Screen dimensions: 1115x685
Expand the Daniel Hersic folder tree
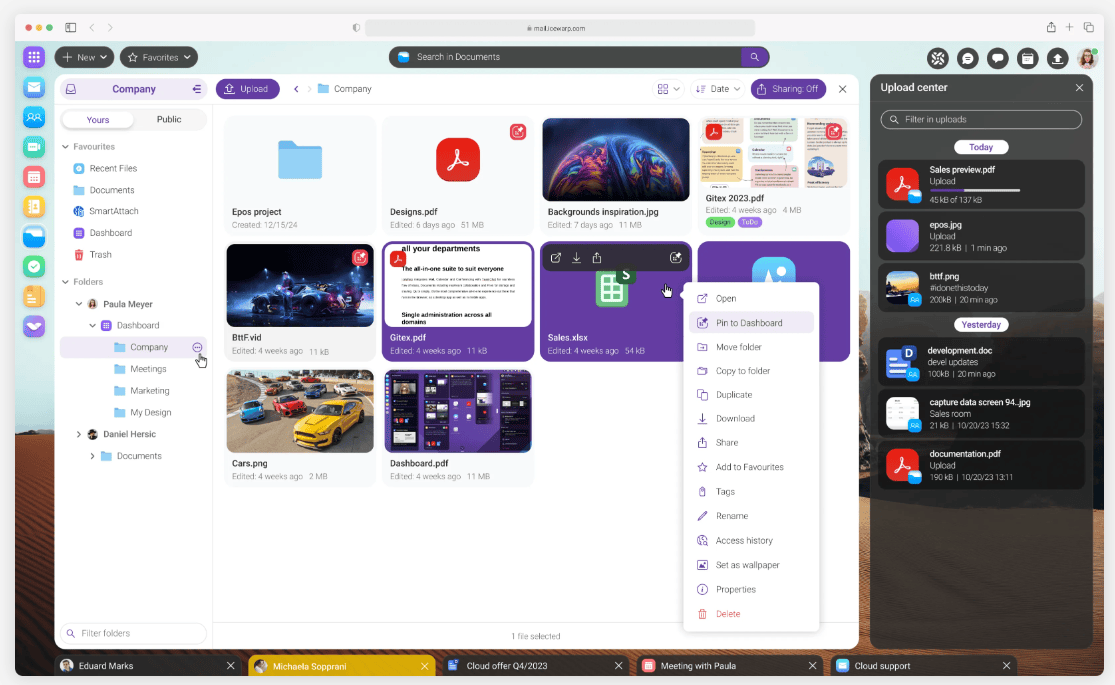tap(79, 434)
